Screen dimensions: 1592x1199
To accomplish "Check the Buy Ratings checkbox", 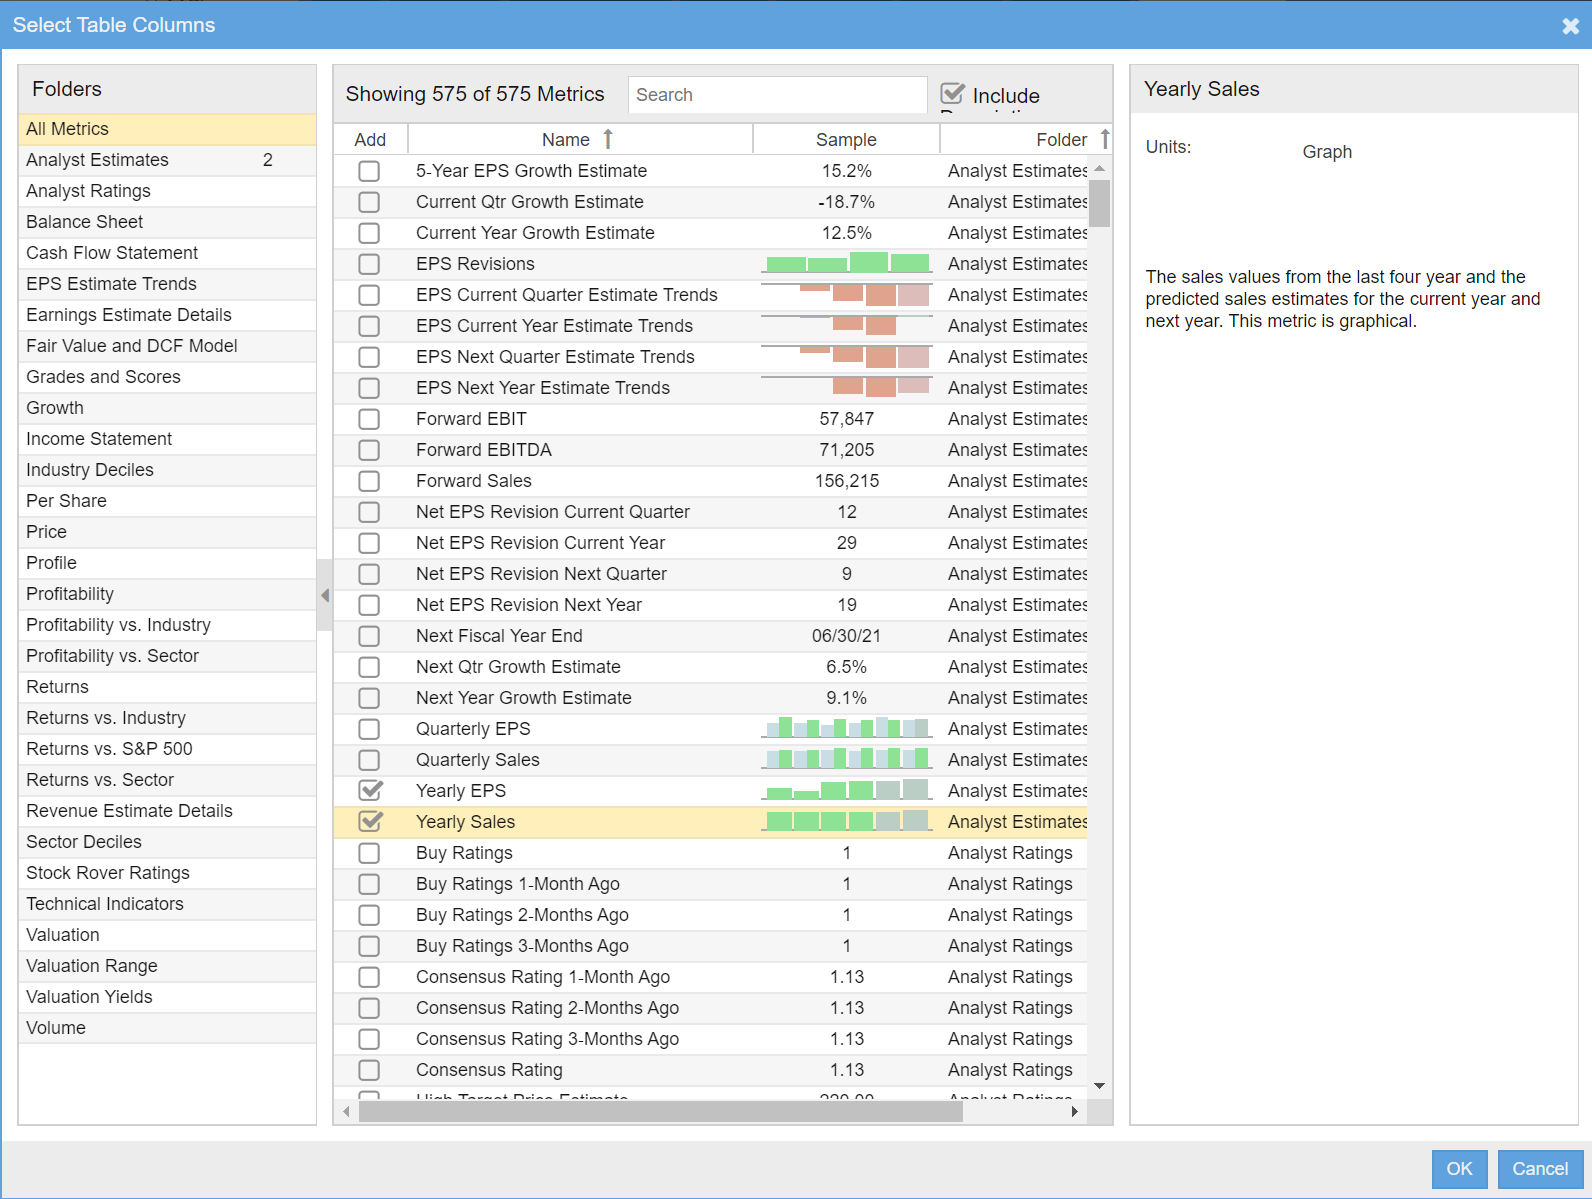I will tap(369, 853).
